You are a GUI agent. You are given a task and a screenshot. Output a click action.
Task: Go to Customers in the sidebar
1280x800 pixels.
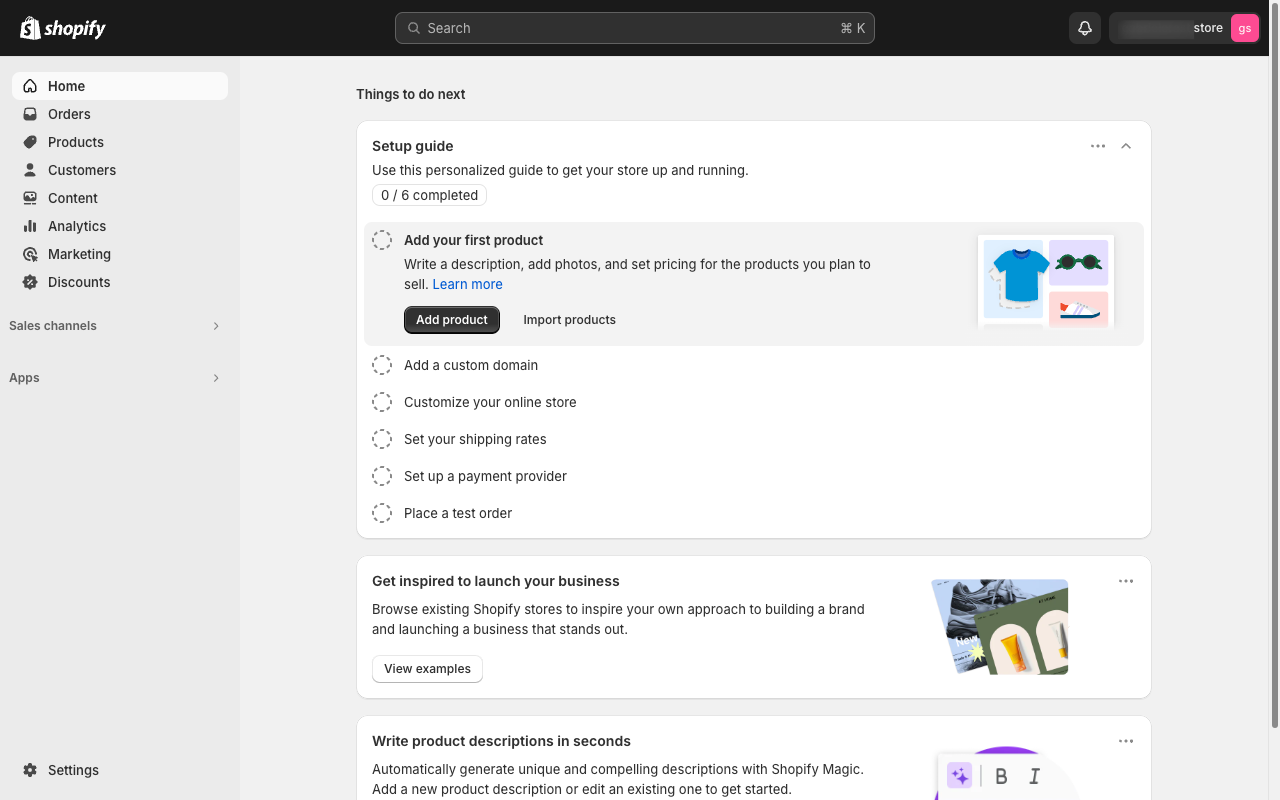click(x=82, y=170)
